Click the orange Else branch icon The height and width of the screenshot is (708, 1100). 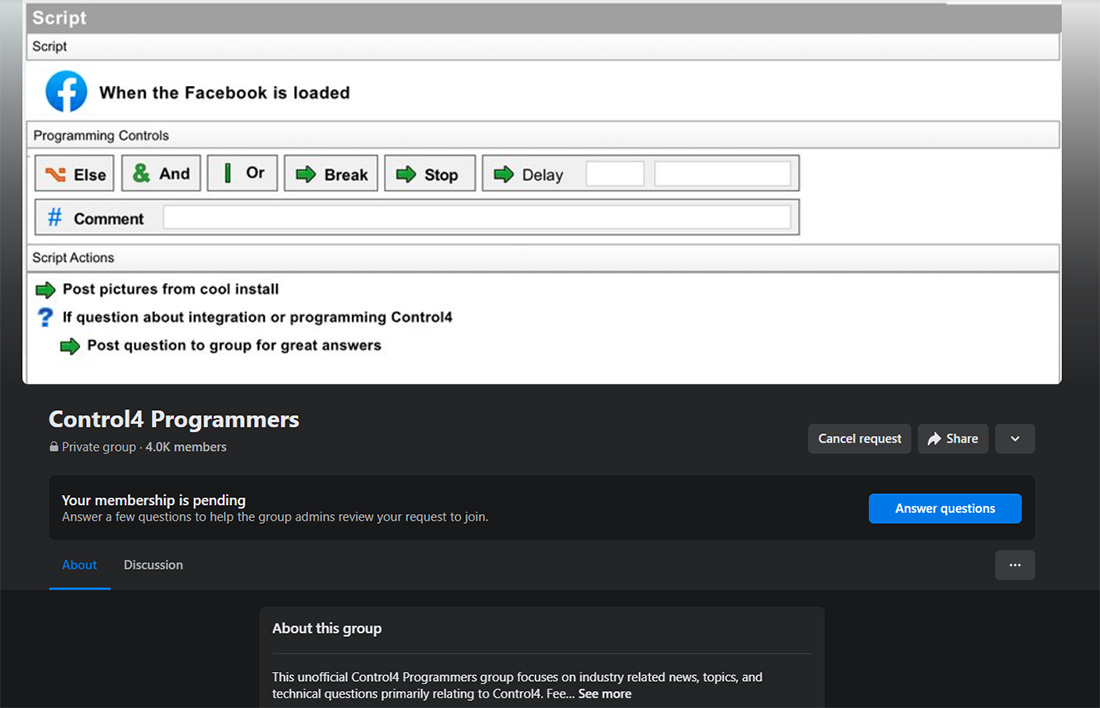pos(55,175)
